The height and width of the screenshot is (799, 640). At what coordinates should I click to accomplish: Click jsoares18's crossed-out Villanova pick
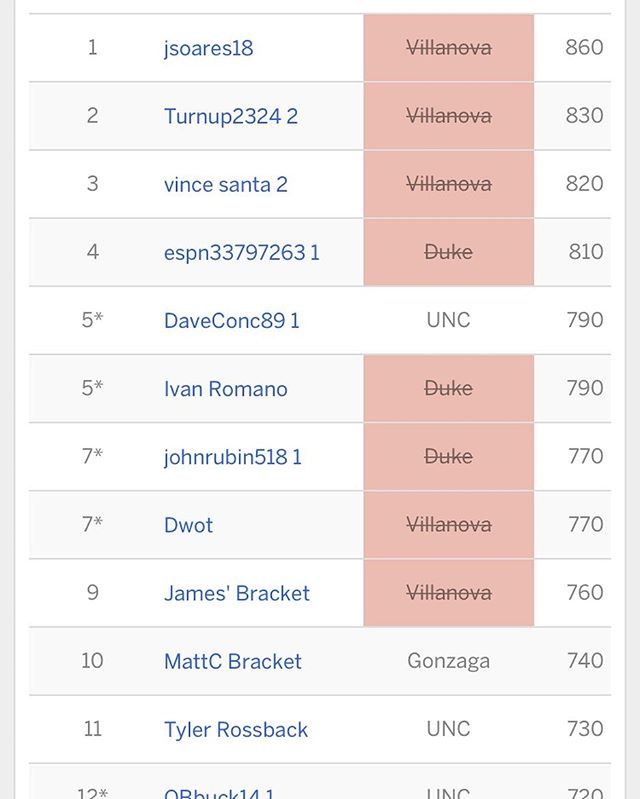pyautogui.click(x=448, y=48)
